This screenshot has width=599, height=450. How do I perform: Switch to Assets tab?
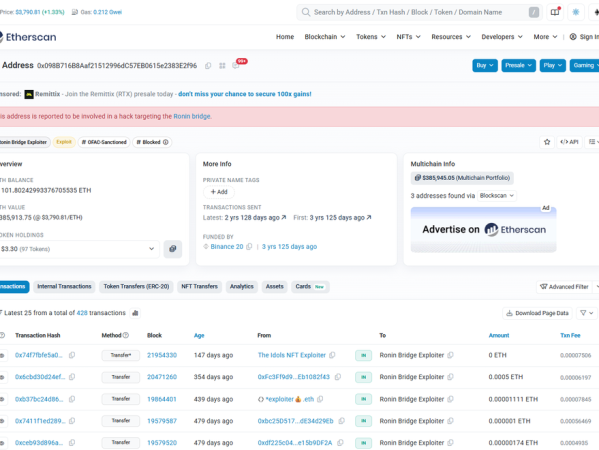(x=275, y=287)
